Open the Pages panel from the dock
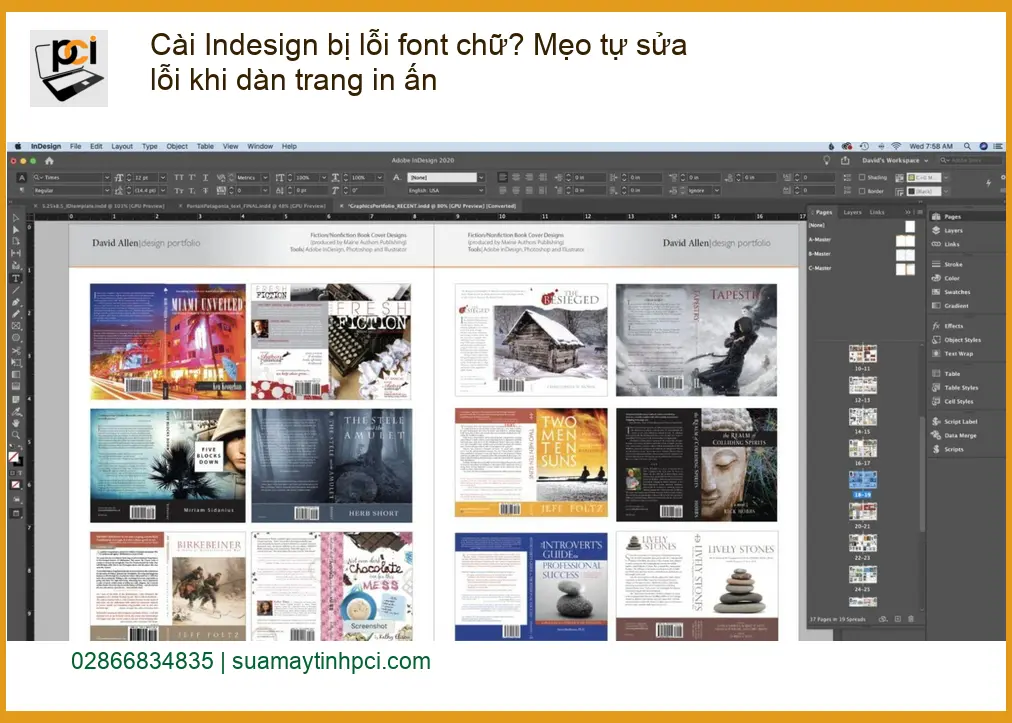Image resolution: width=1012 pixels, height=723 pixels. pyautogui.click(x=946, y=217)
